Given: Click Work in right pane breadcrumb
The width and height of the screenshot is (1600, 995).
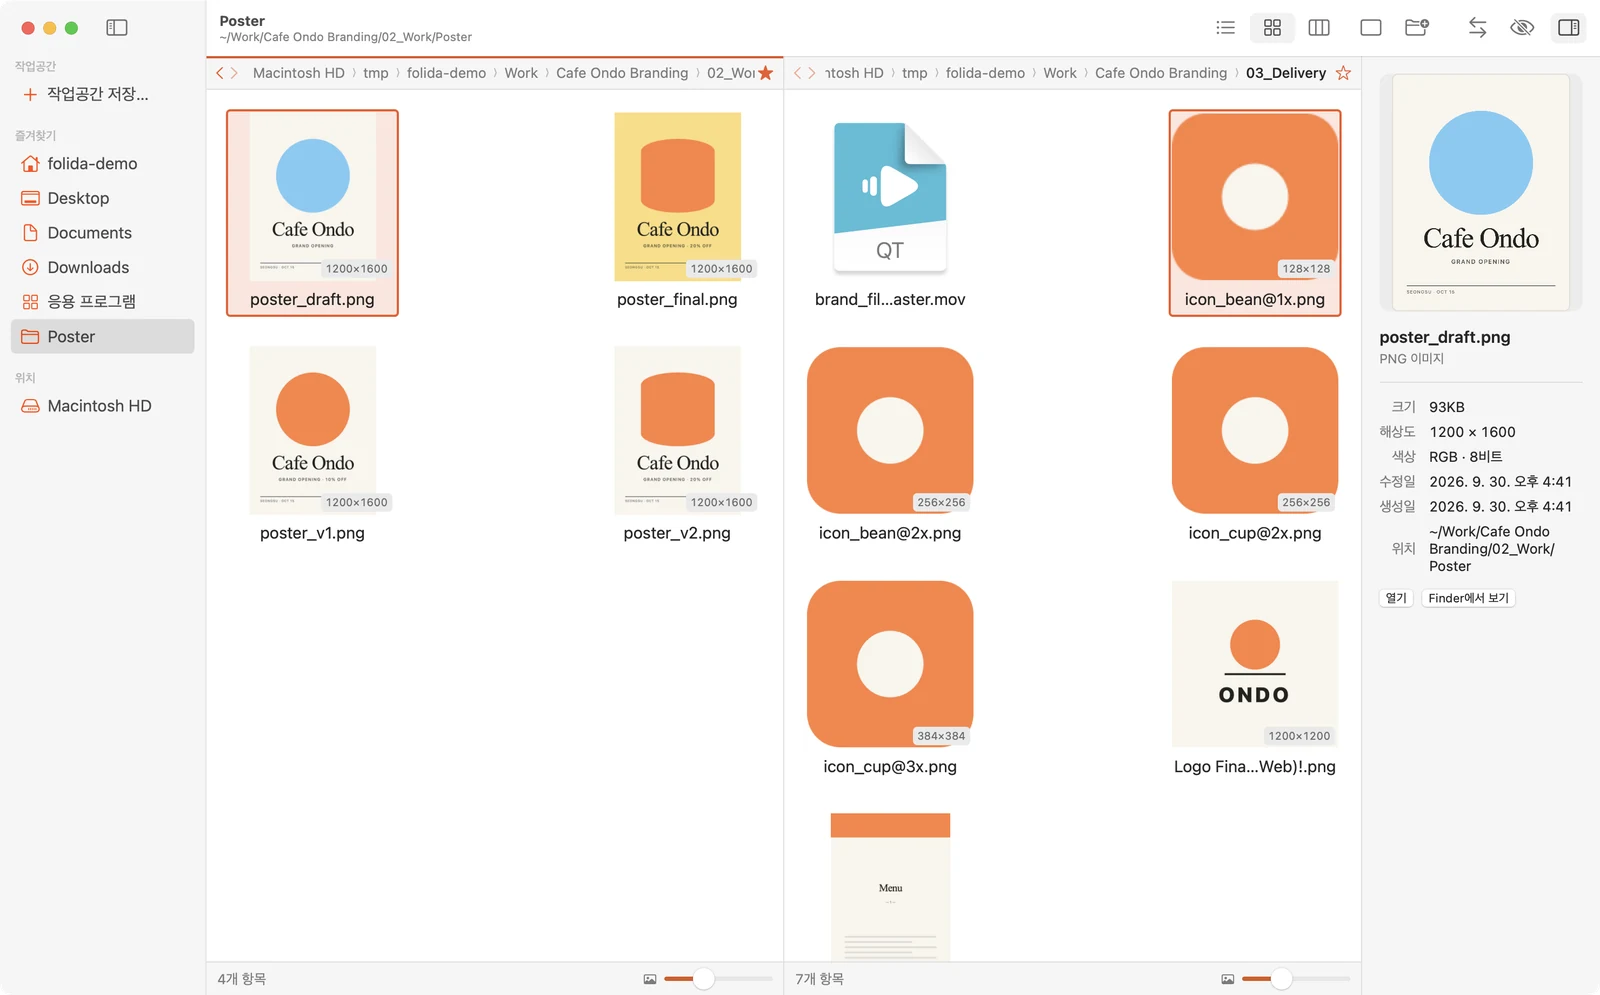Looking at the screenshot, I should pos(1060,73).
